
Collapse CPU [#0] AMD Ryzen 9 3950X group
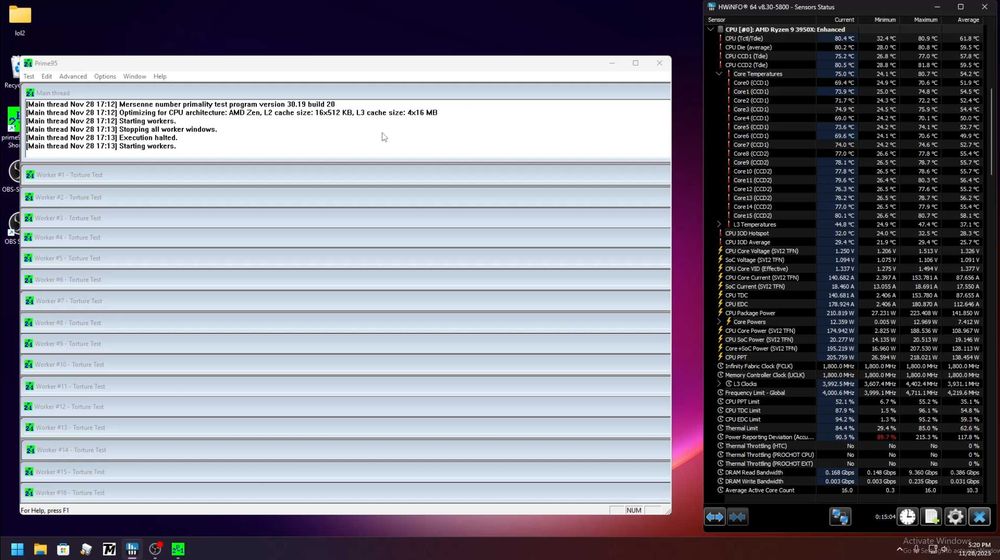point(710,29)
